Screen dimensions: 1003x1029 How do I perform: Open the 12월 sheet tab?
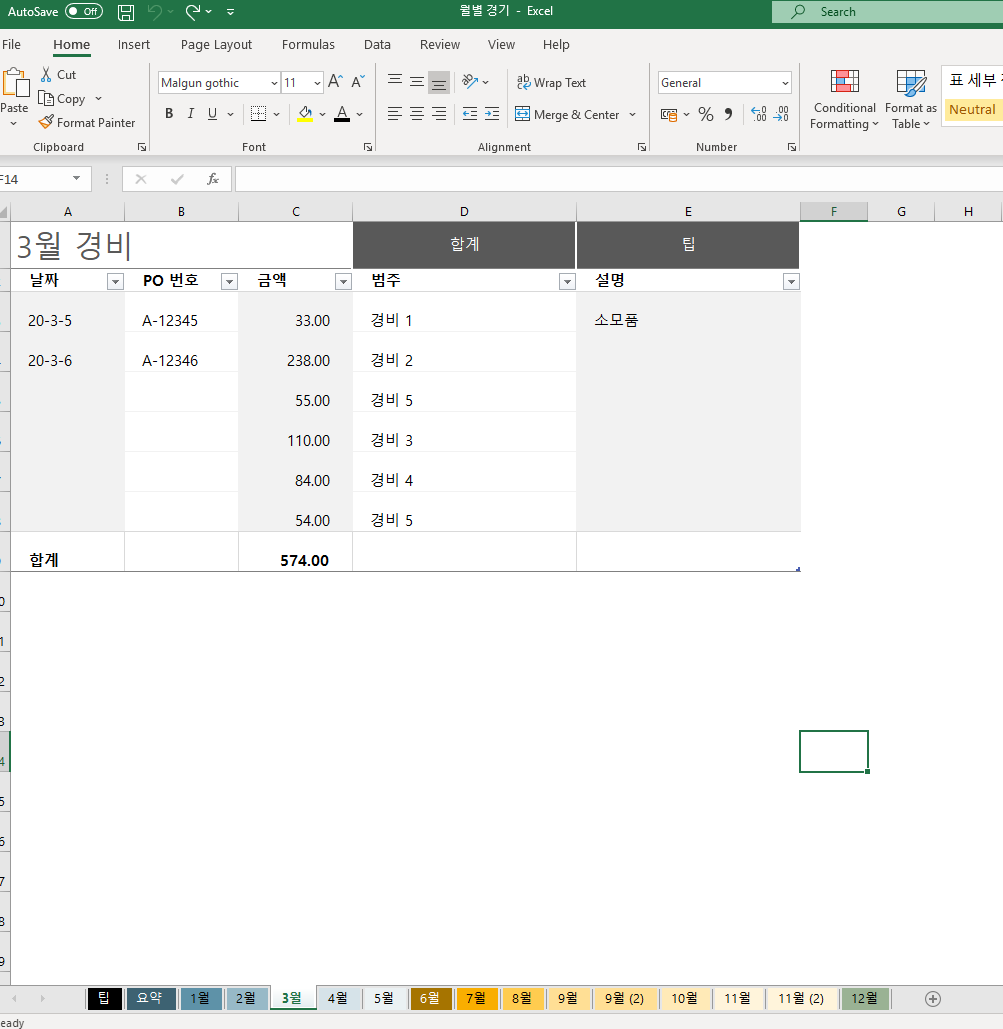pyautogui.click(x=864, y=998)
